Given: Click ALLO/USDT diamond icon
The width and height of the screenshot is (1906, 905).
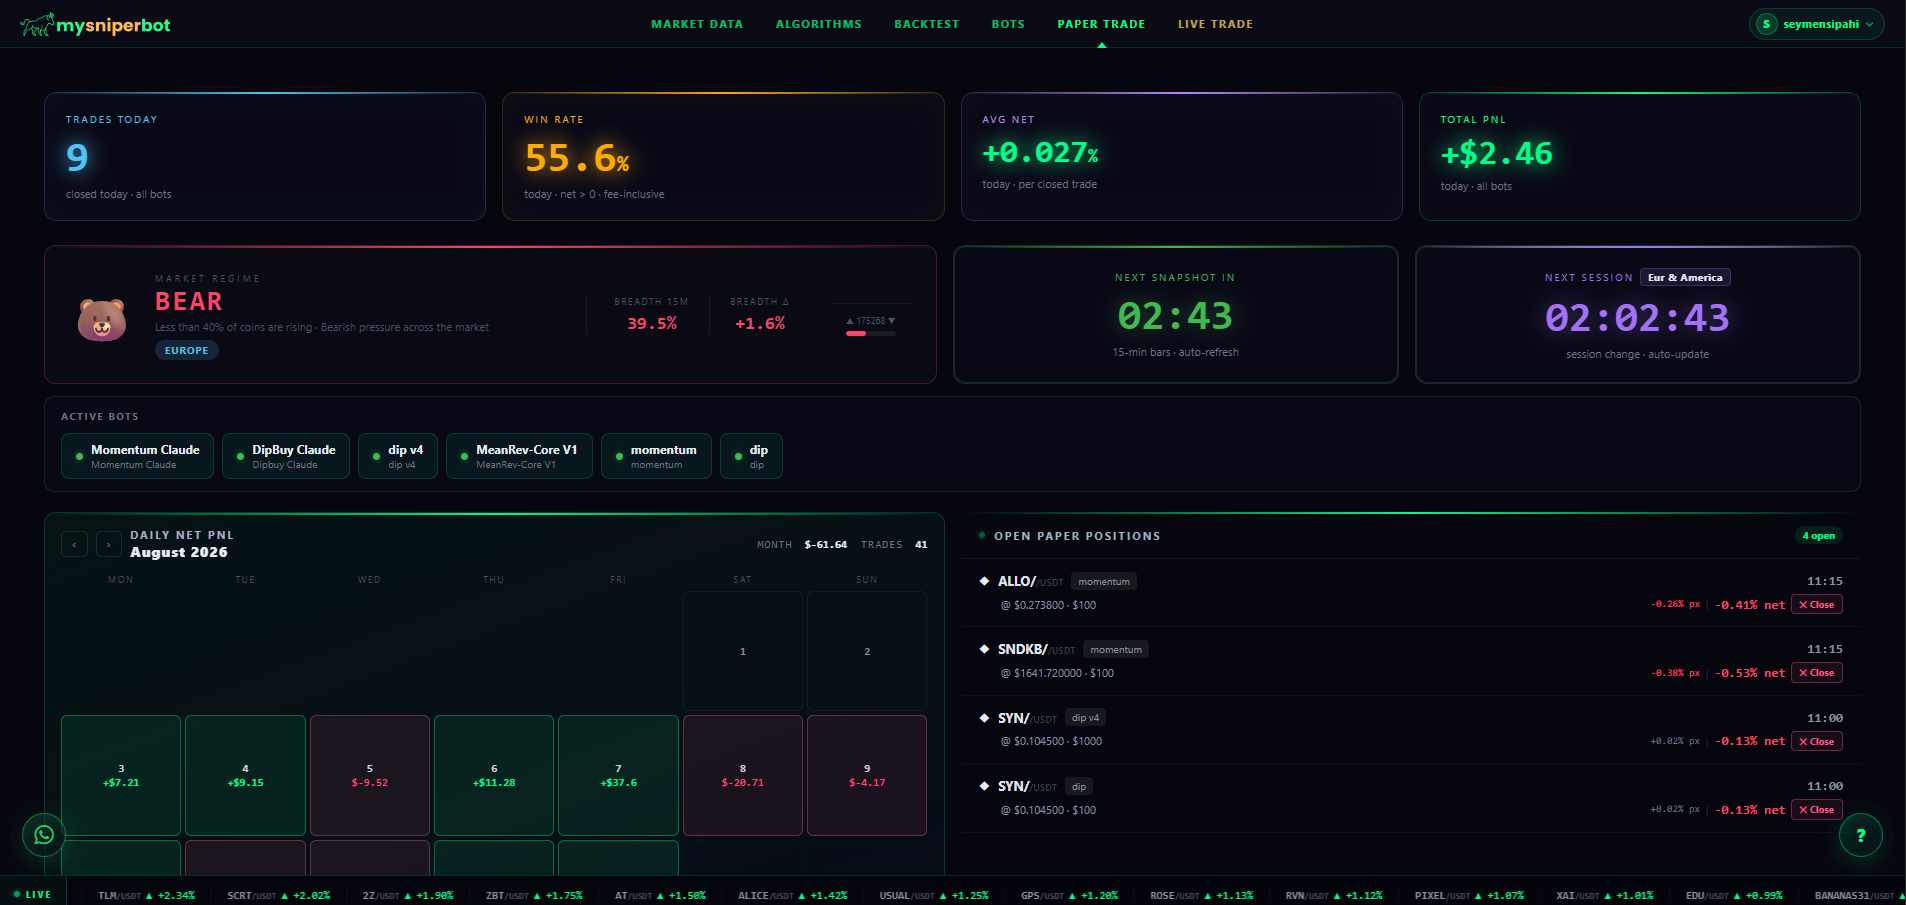Looking at the screenshot, I should (x=984, y=581).
